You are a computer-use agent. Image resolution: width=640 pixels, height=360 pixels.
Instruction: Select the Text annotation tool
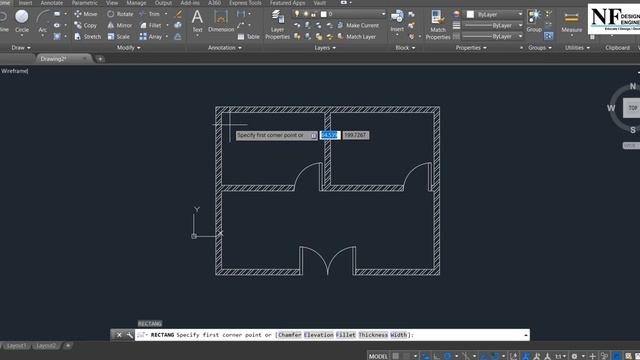tap(197, 21)
